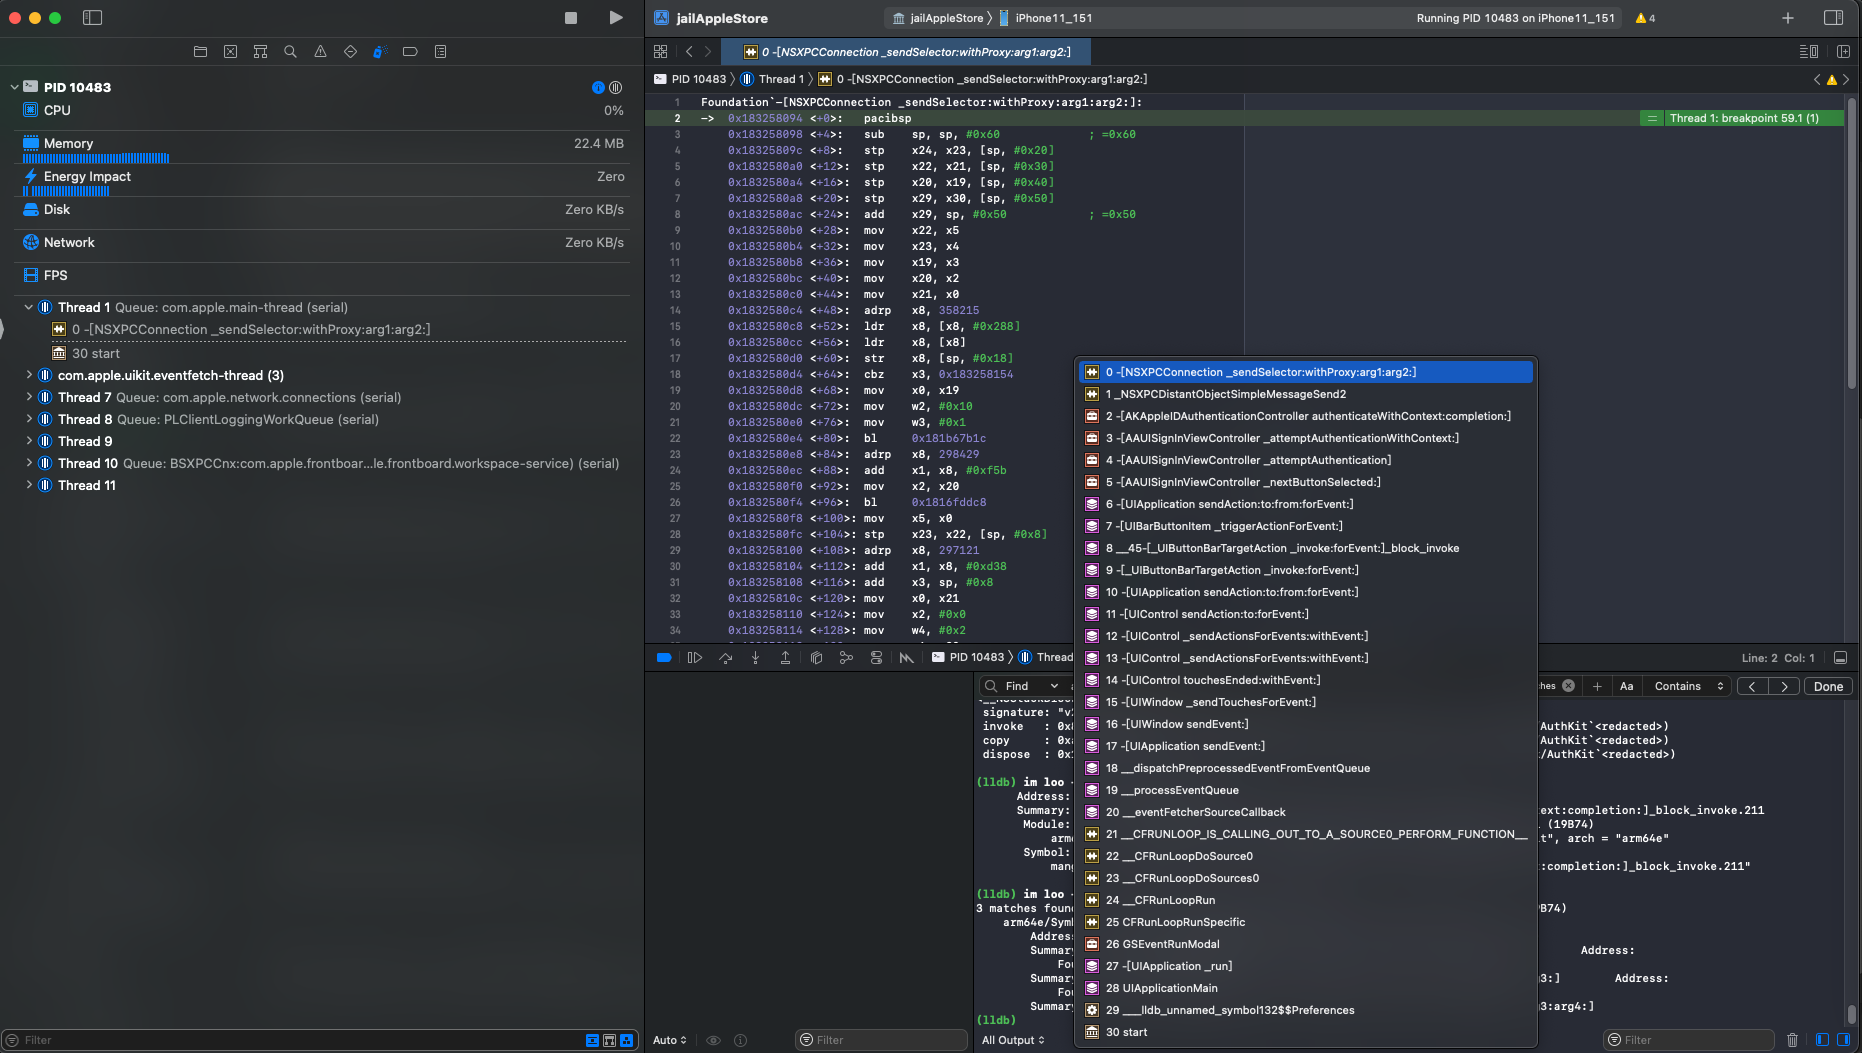Click Step Out button
1862x1053 pixels.
pyautogui.click(x=785, y=657)
